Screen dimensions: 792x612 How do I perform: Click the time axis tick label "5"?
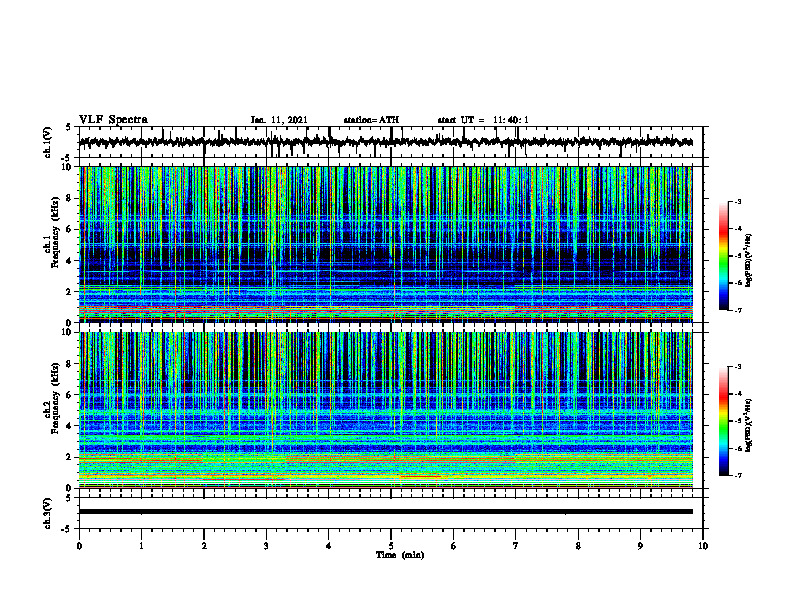click(391, 546)
